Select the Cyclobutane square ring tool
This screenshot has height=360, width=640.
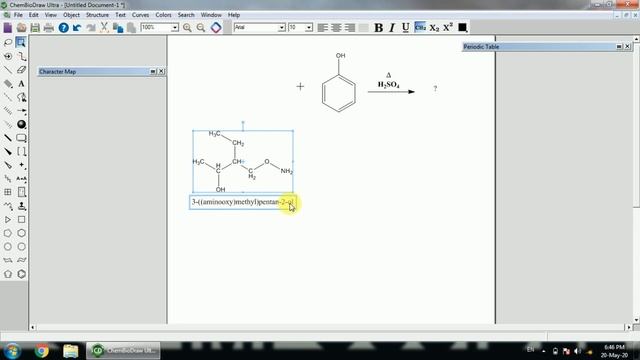click(x=22, y=220)
